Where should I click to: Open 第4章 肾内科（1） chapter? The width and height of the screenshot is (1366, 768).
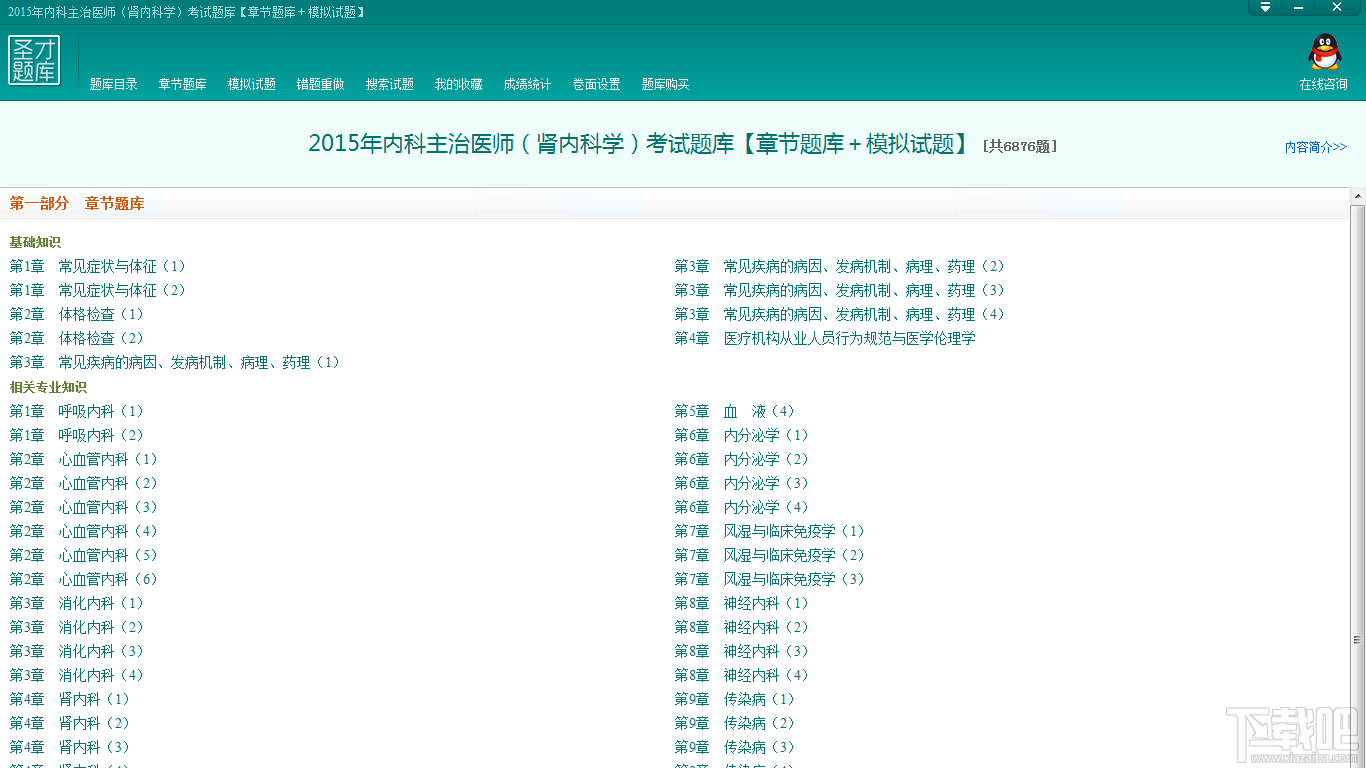[70, 699]
